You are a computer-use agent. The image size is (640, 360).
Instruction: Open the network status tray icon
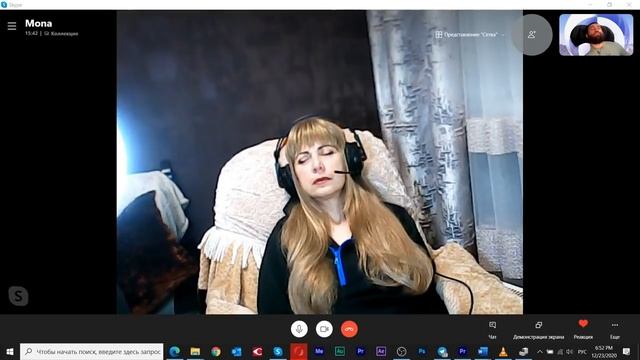560,351
